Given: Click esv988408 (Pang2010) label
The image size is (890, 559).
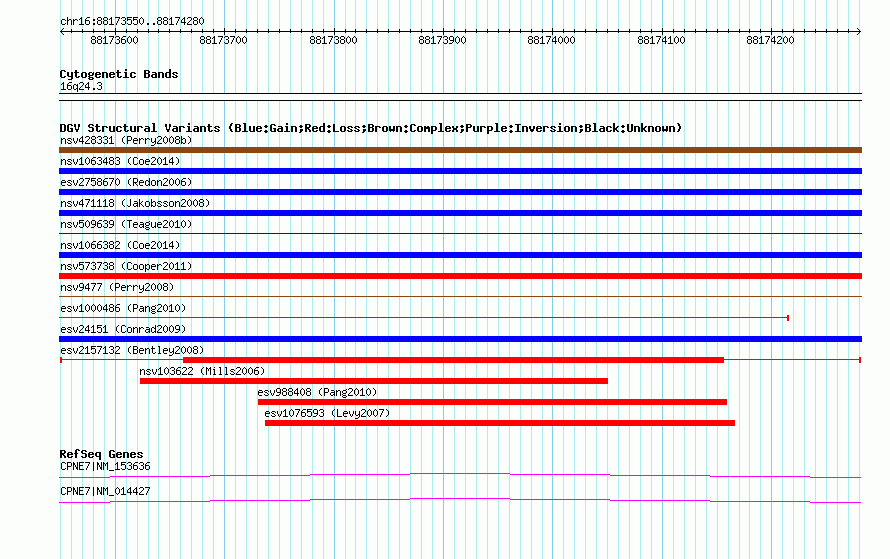Looking at the screenshot, I should (317, 392).
